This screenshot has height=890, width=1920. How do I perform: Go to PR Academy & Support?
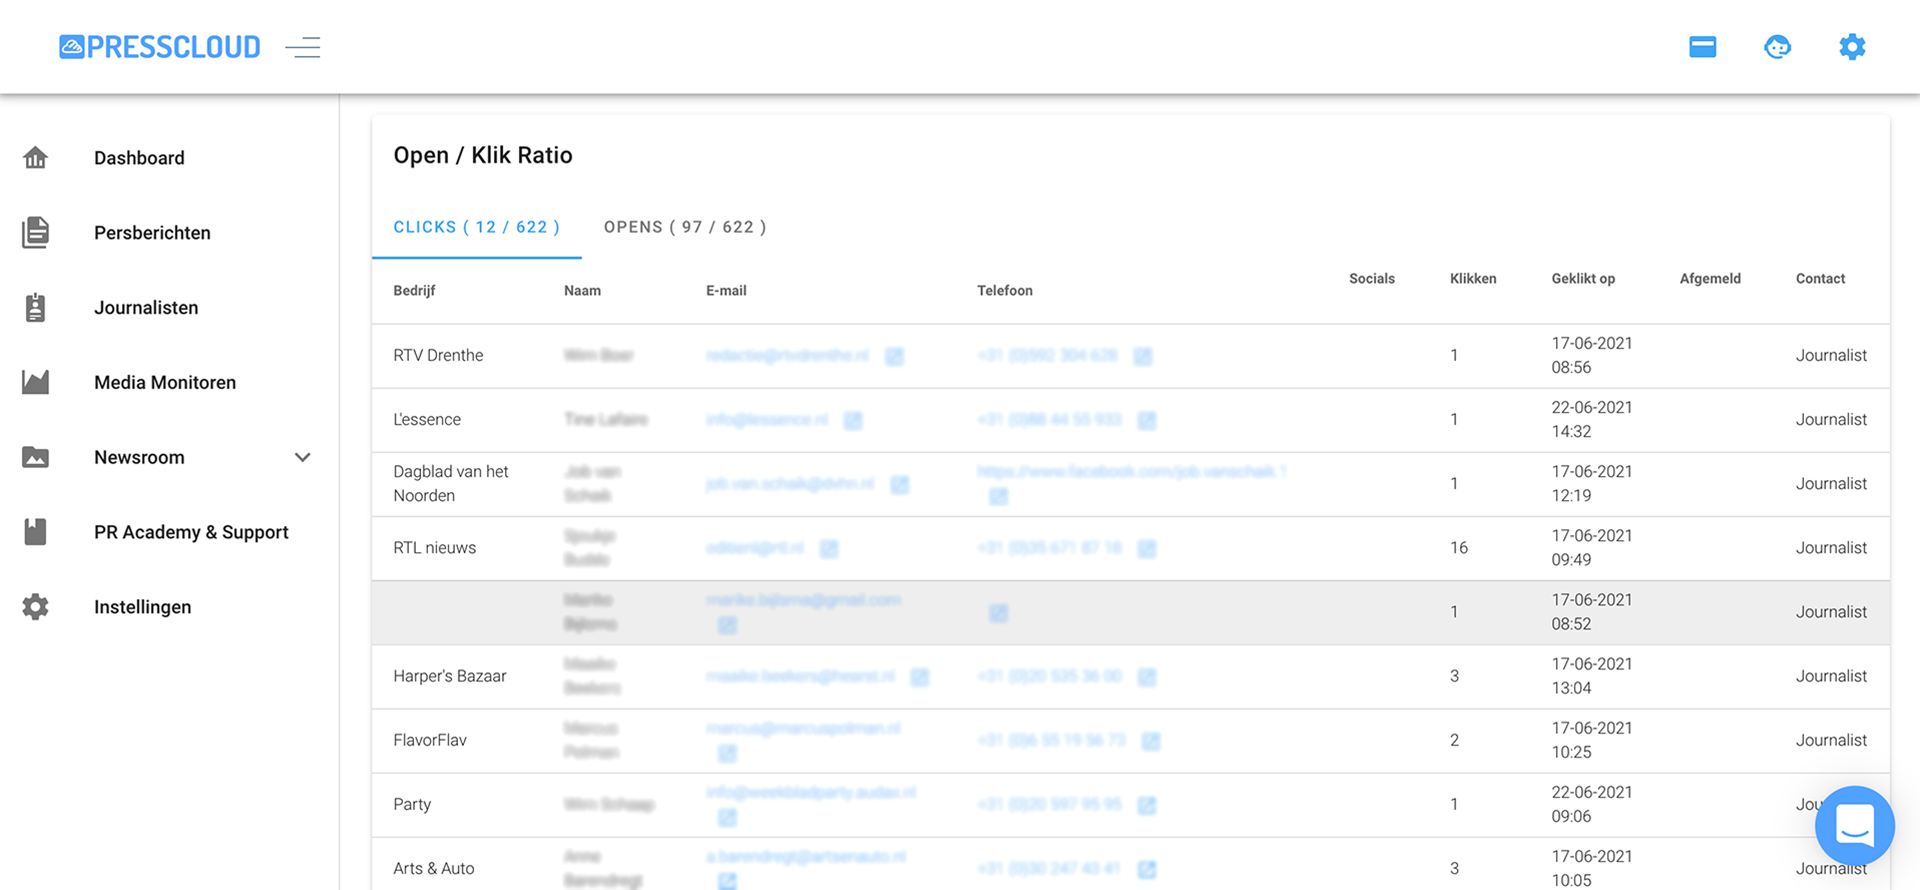coord(191,532)
